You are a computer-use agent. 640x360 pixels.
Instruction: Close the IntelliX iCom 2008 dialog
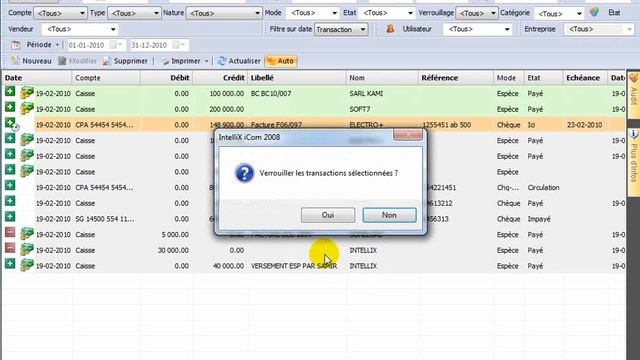click(x=407, y=135)
